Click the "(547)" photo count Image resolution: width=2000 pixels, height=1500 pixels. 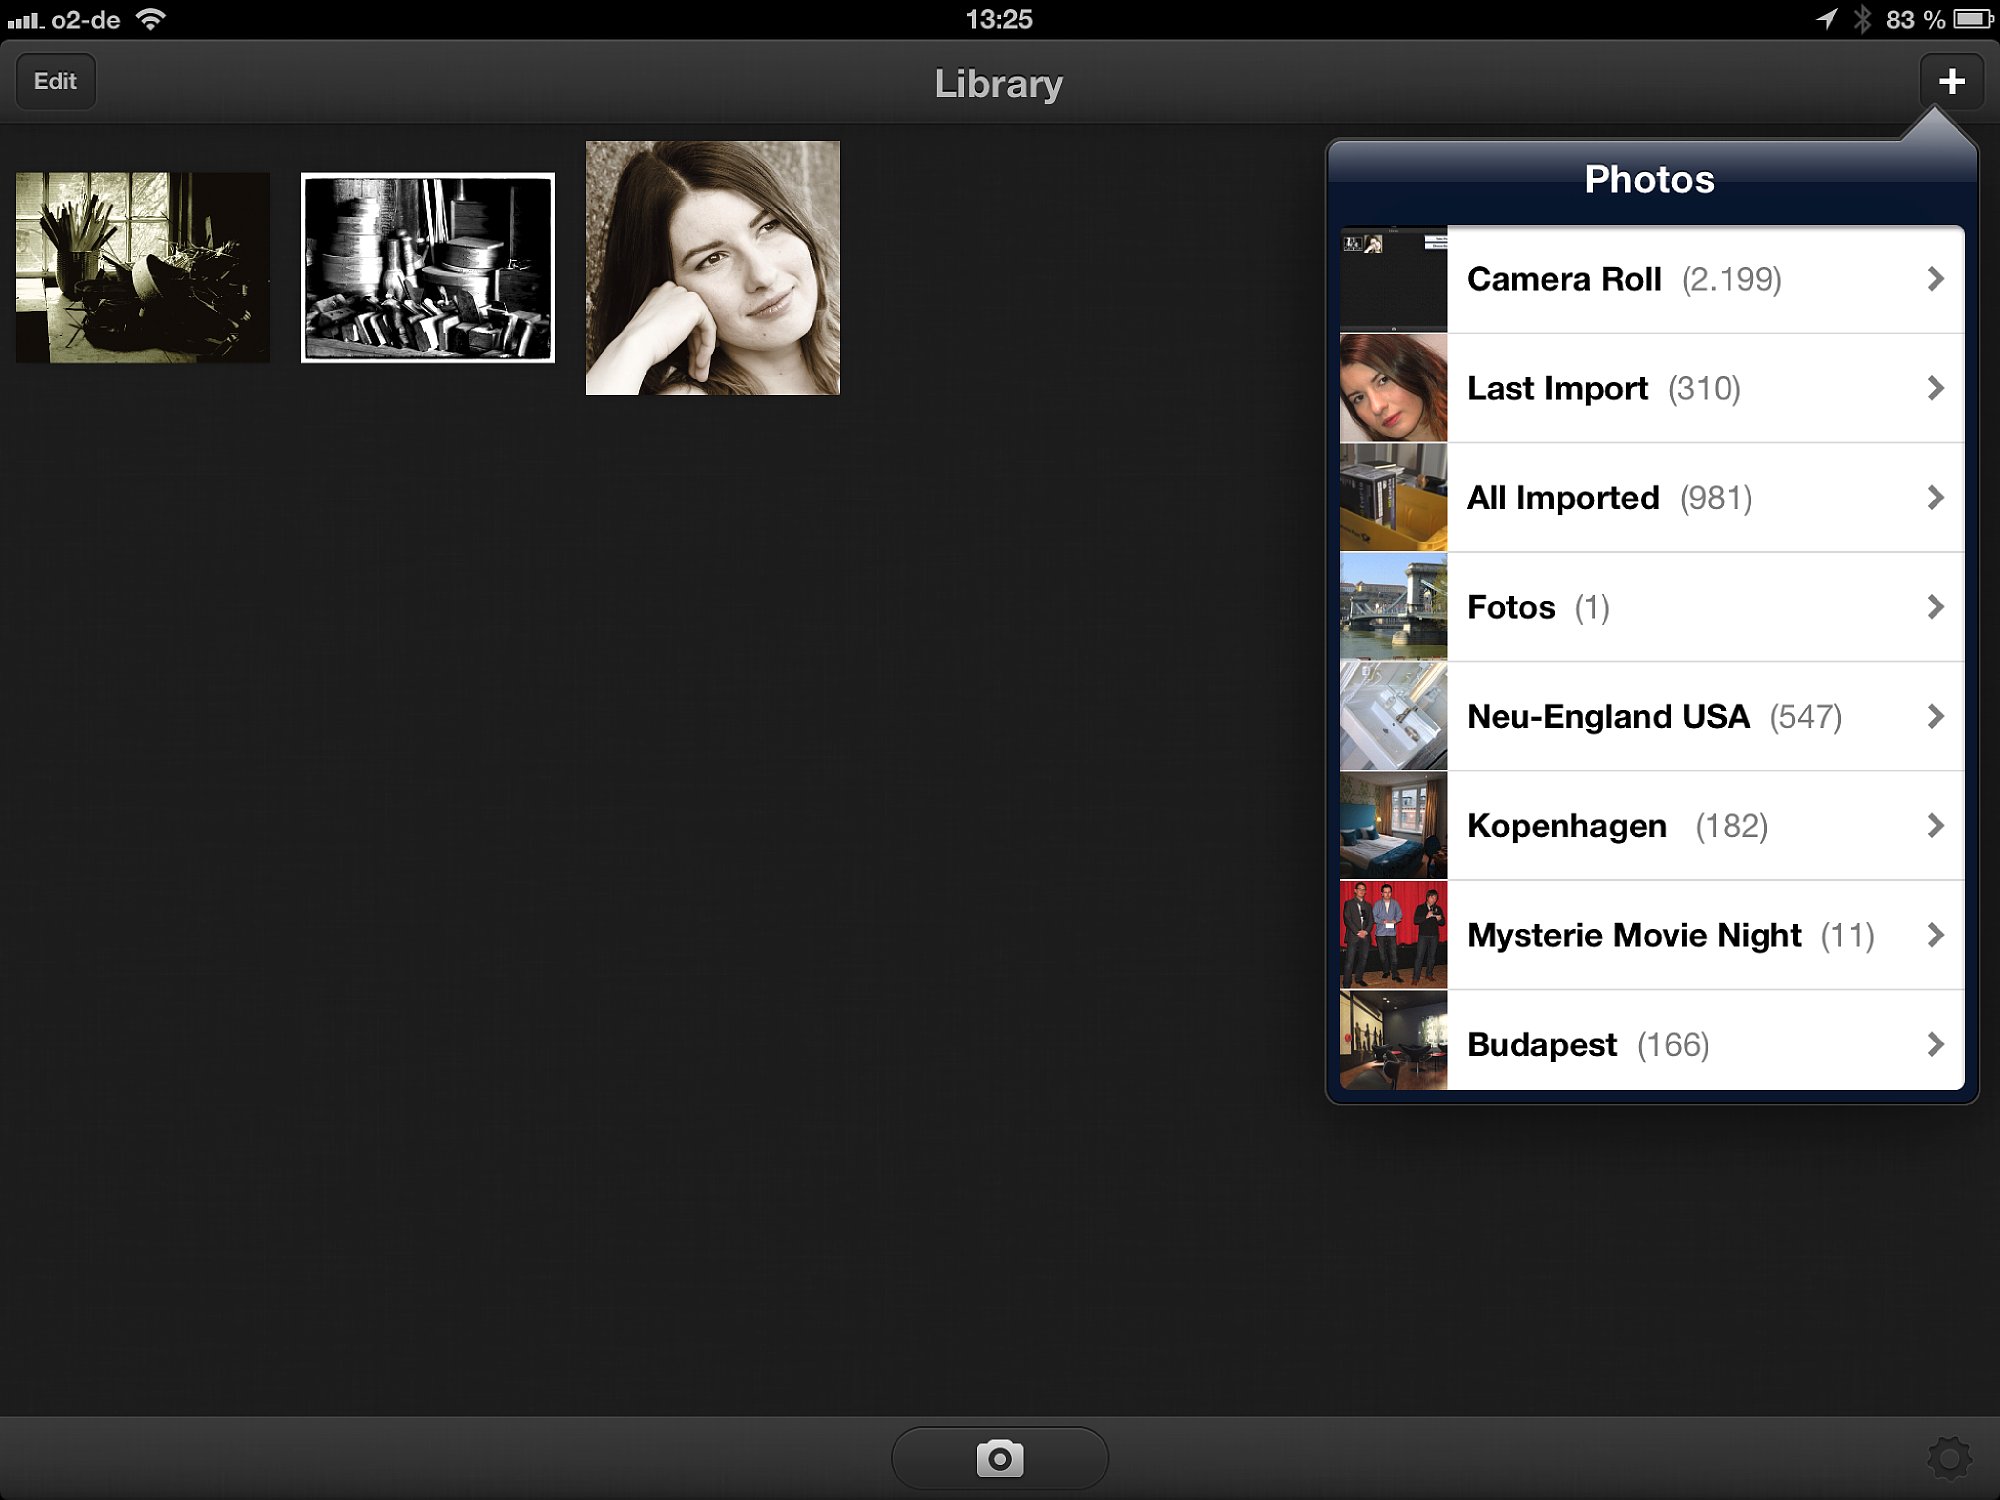pos(1806,717)
